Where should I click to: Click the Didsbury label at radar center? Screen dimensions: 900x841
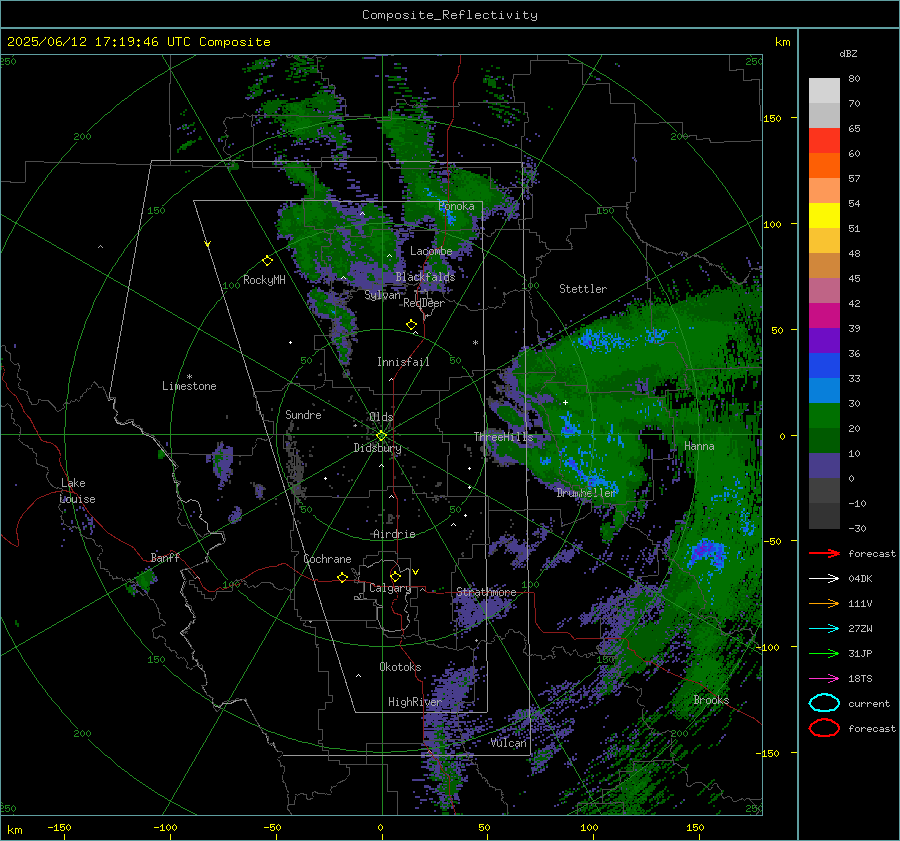point(377,448)
